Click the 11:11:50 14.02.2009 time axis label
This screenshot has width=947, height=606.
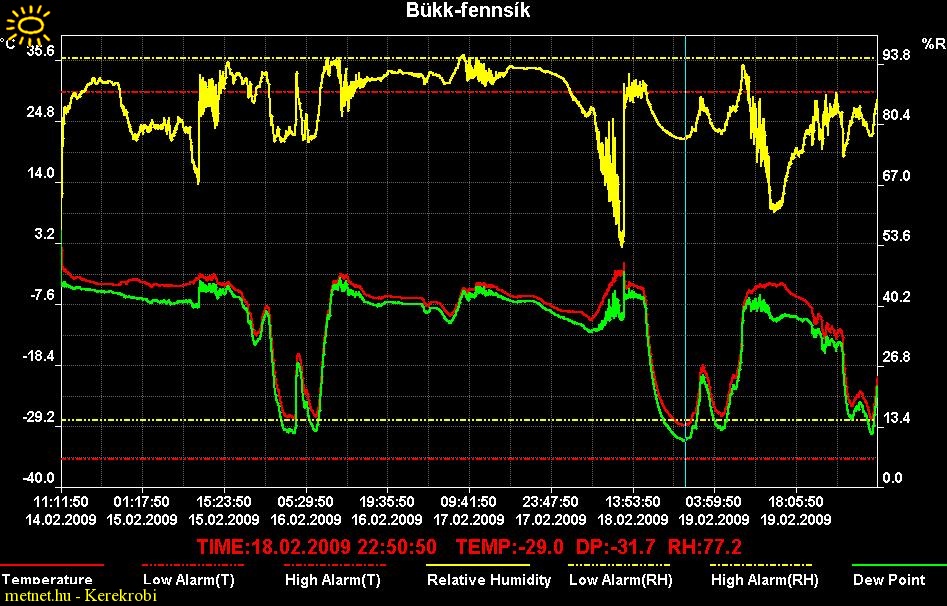click(x=61, y=510)
